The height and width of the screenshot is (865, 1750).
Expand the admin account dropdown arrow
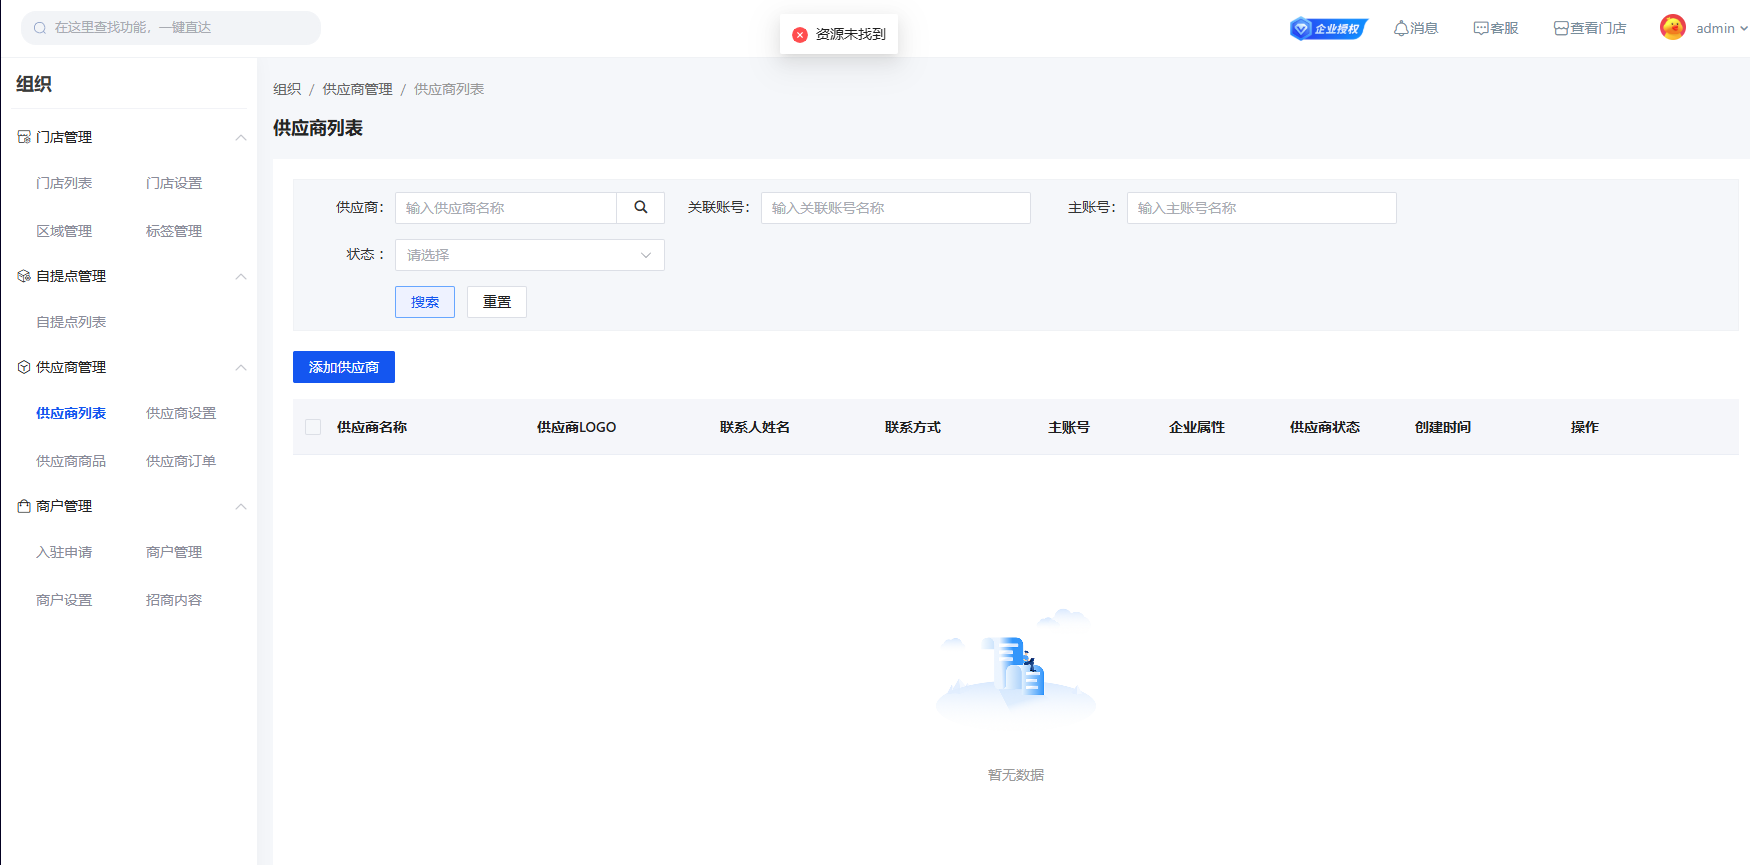pos(1743,29)
